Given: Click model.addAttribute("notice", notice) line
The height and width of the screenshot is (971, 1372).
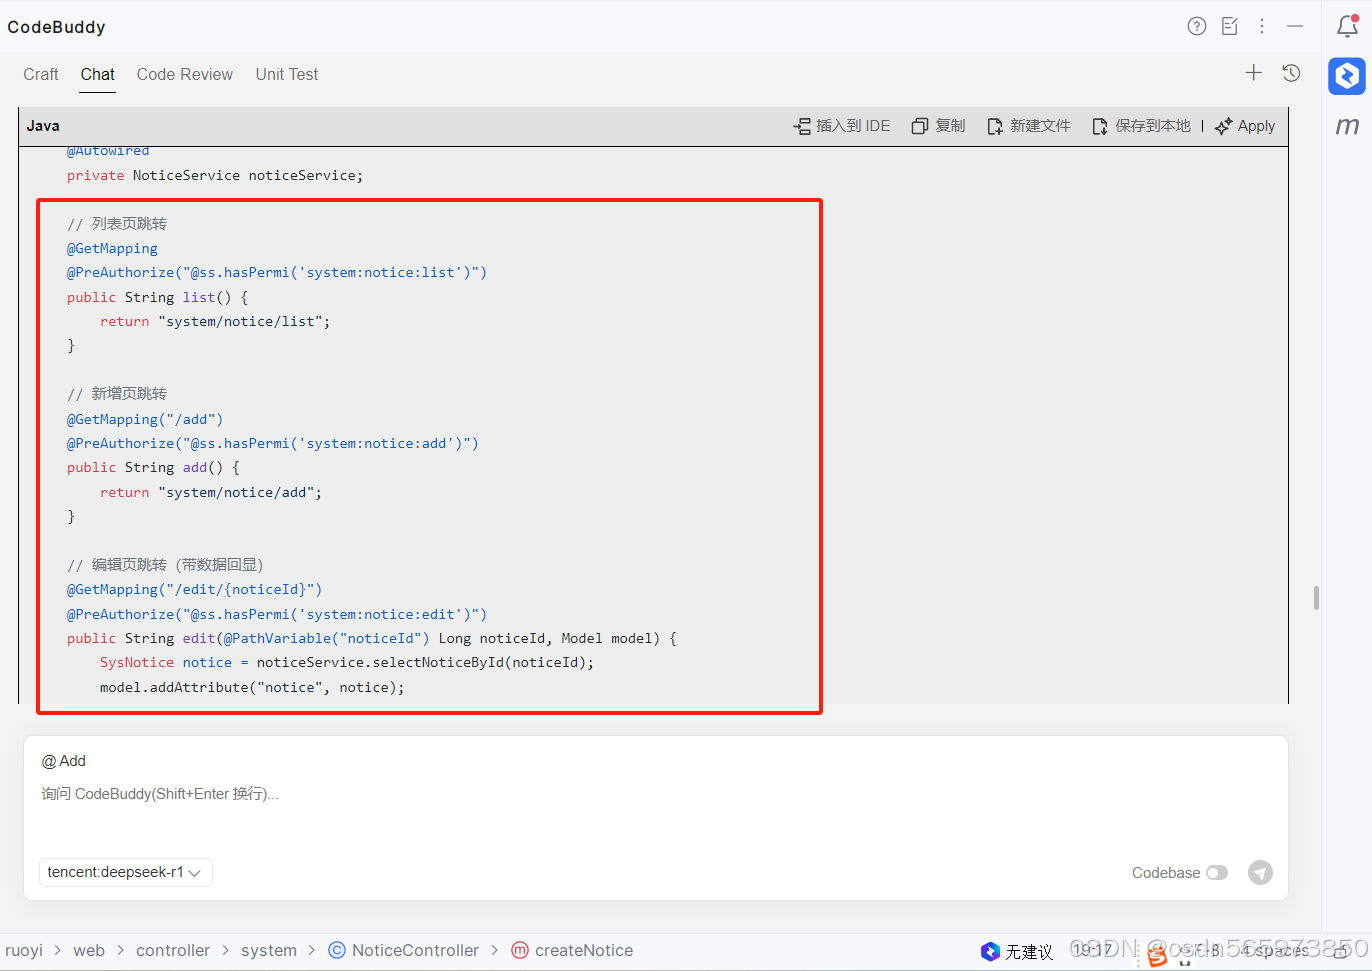Looking at the screenshot, I should pos(252,688).
